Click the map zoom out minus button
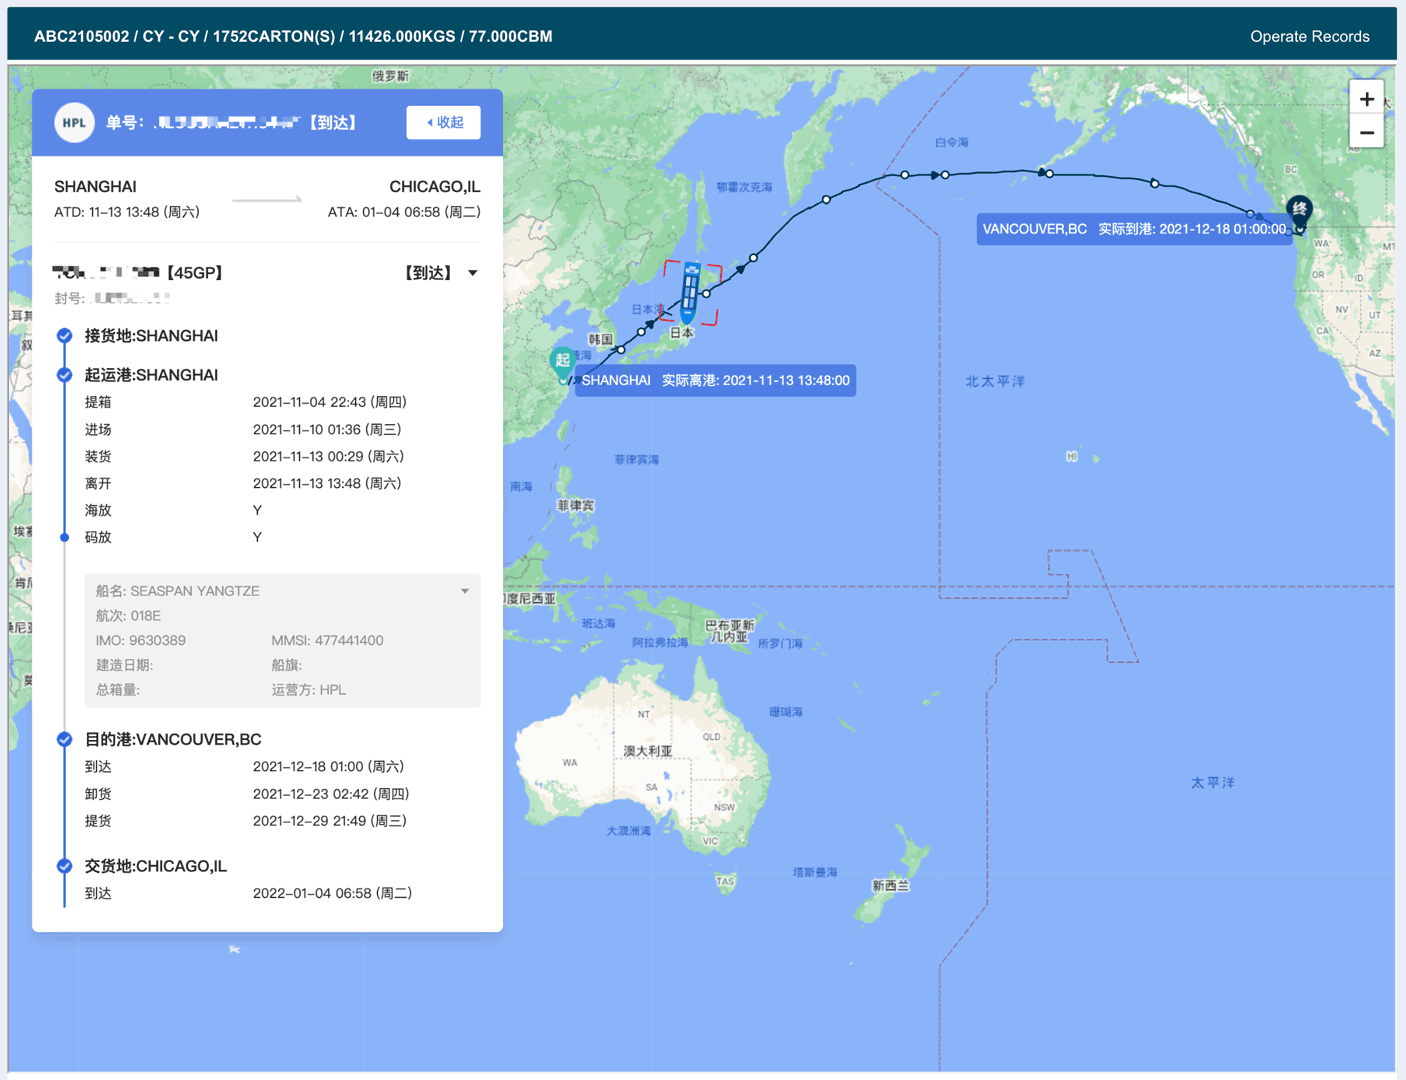 pos(1366,133)
